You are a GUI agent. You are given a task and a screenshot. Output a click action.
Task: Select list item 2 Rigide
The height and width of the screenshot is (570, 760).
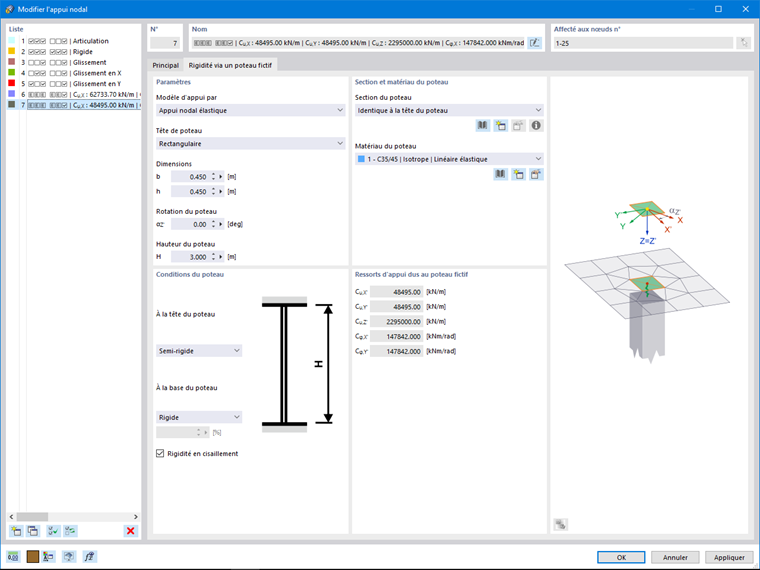click(x=74, y=52)
